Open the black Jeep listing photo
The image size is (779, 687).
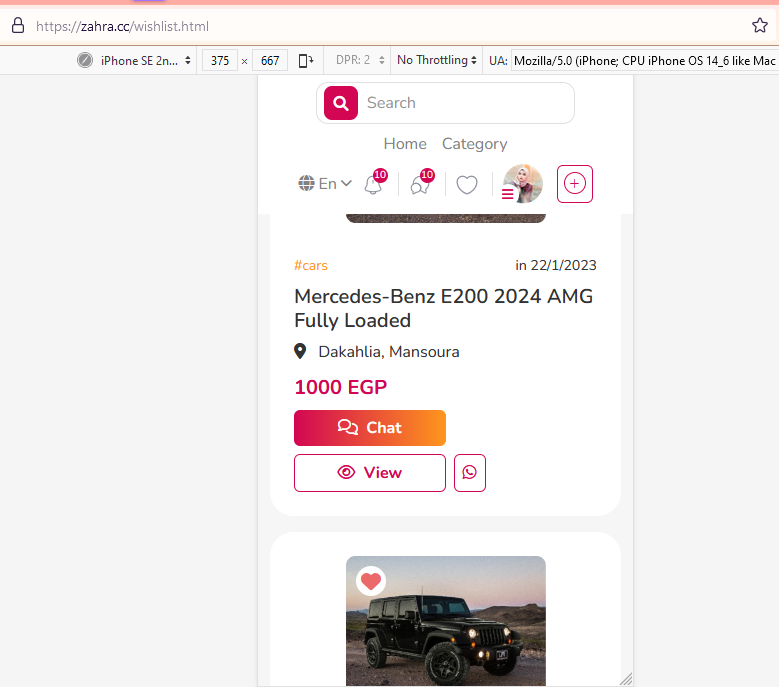coord(446,621)
